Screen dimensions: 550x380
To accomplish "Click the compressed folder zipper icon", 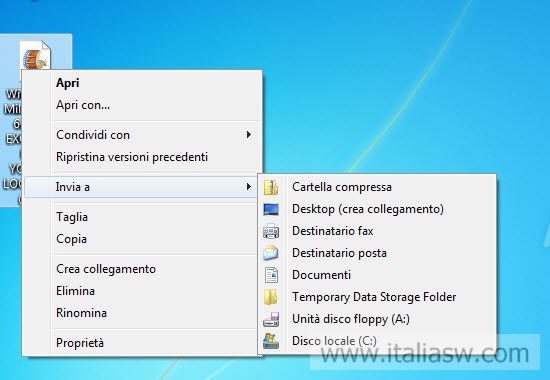I will pyautogui.click(x=271, y=187).
